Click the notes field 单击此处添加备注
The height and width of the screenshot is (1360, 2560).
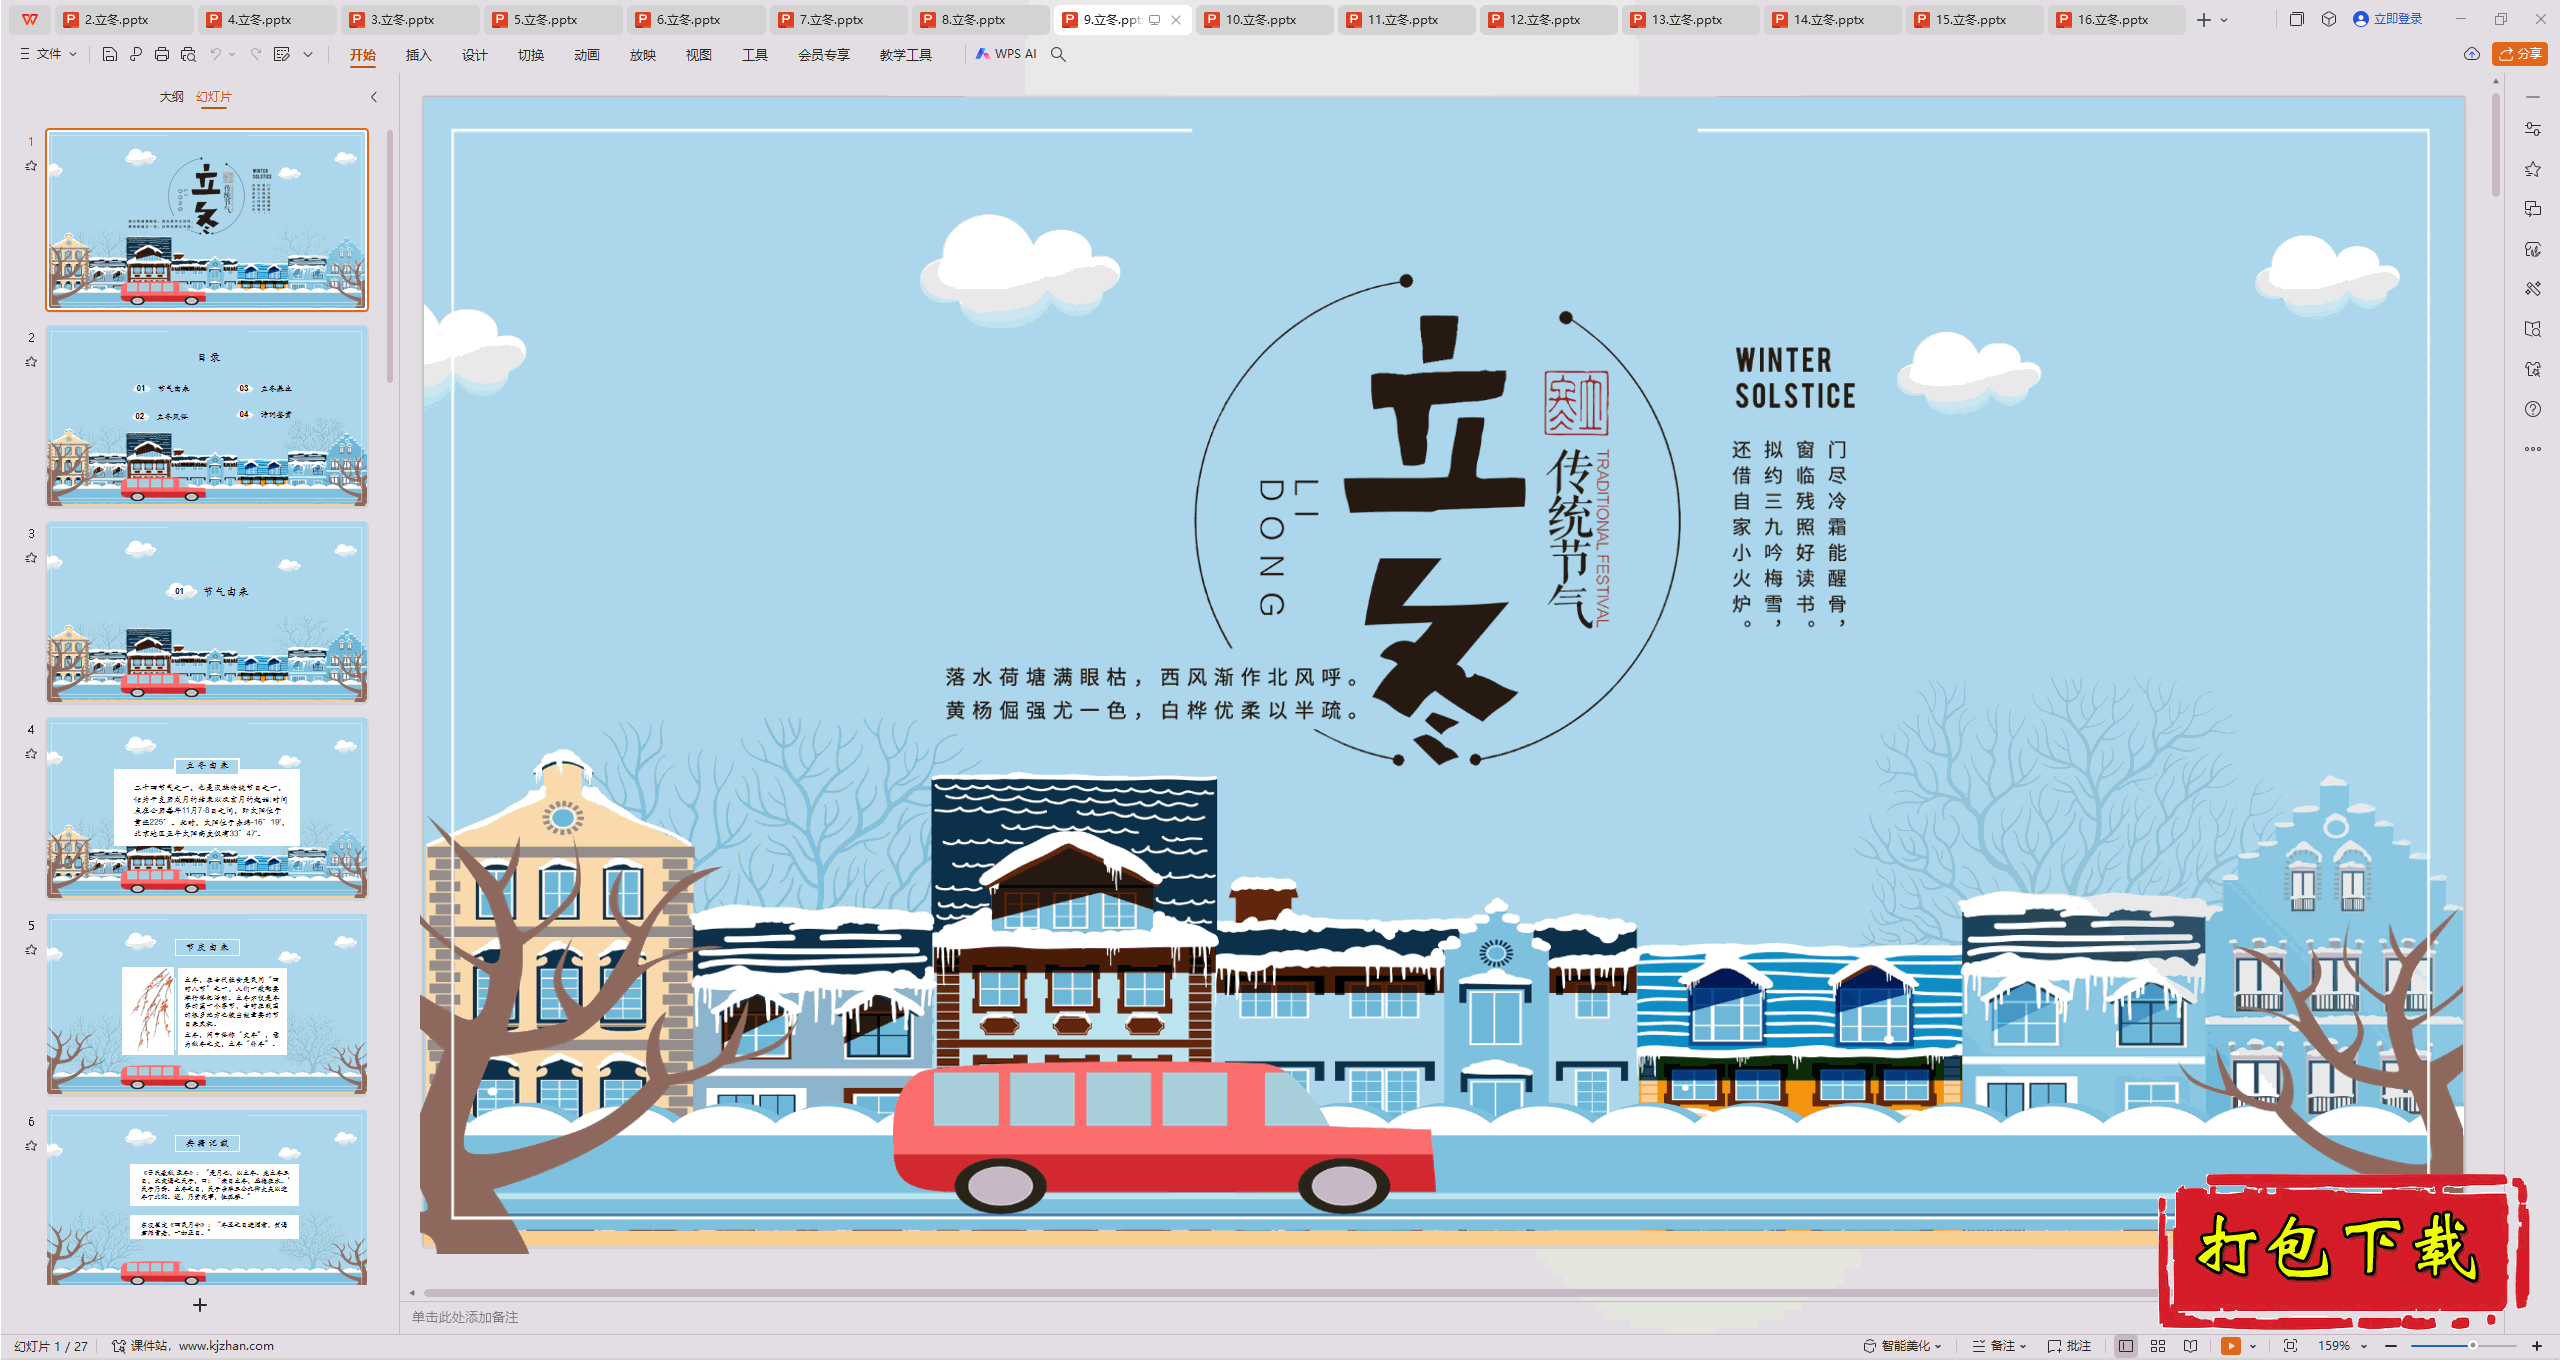coord(465,1317)
